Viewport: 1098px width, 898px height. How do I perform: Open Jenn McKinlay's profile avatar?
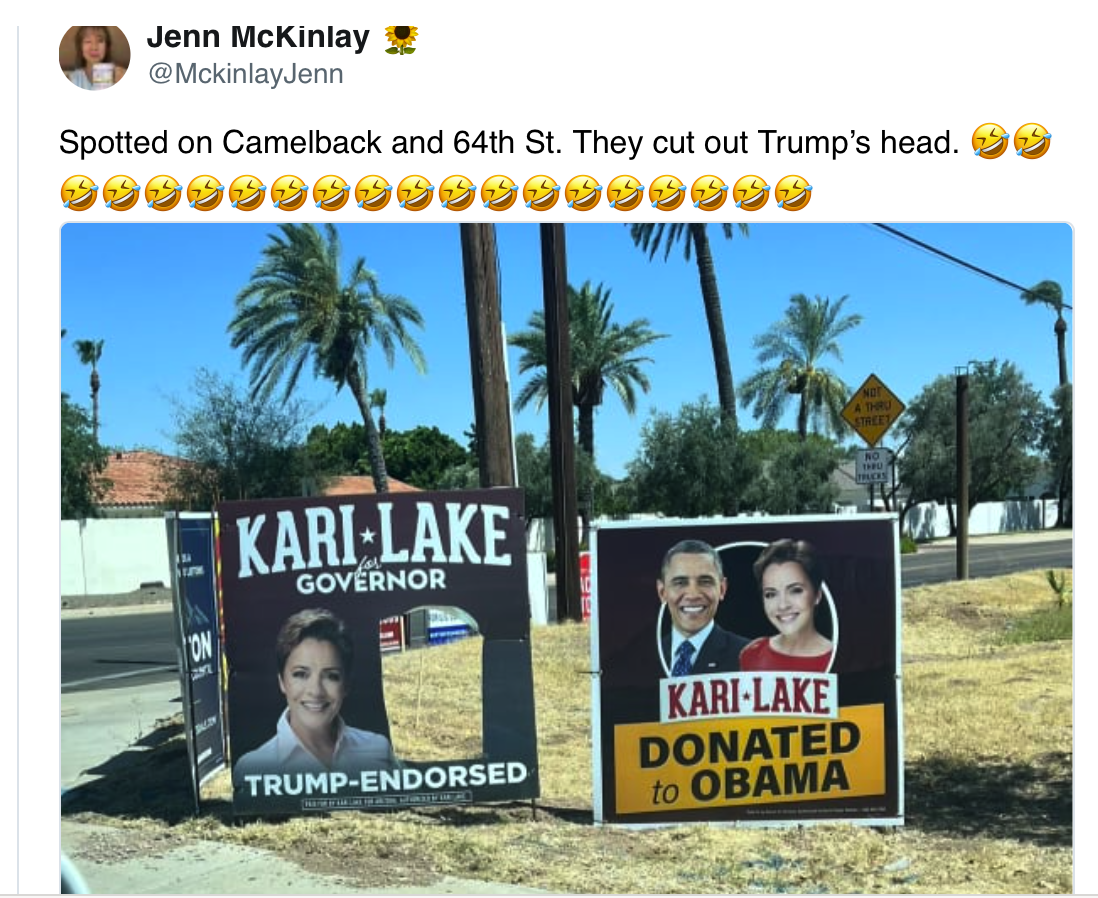click(x=95, y=57)
